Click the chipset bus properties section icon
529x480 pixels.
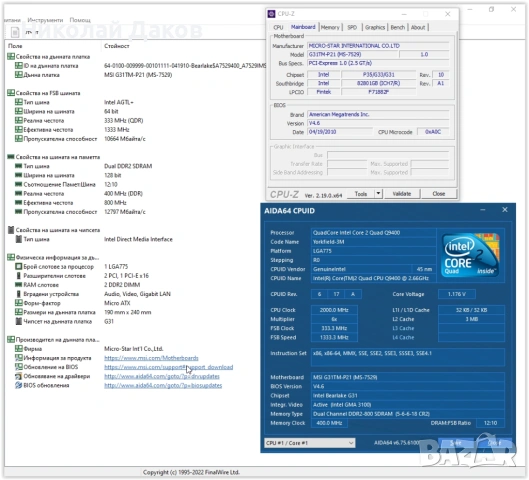[x=11, y=230]
